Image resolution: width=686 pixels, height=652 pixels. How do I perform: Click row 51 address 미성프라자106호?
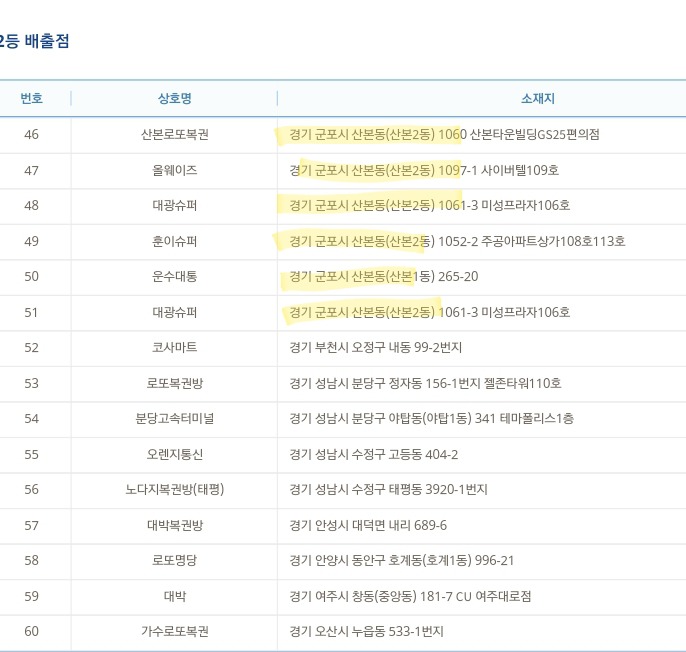pyautogui.click(x=430, y=312)
